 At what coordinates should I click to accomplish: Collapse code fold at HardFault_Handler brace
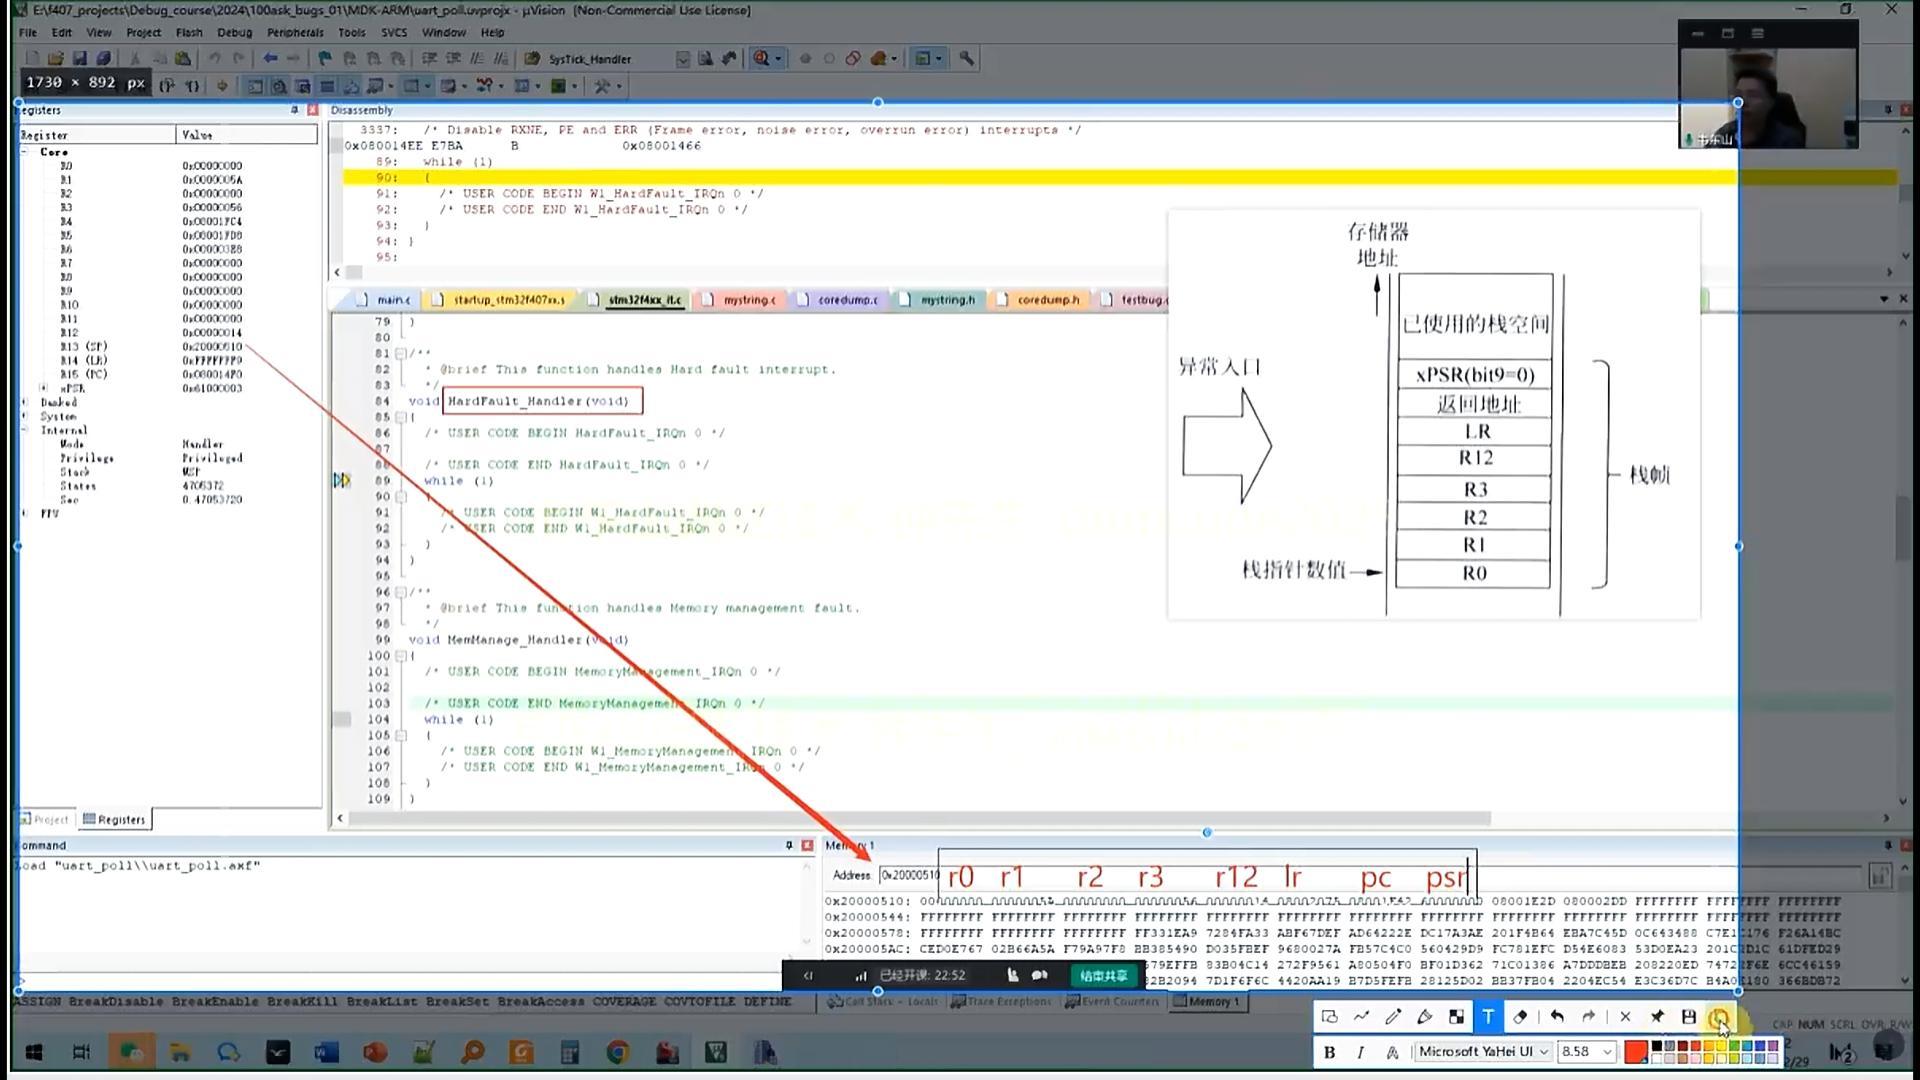pyautogui.click(x=400, y=417)
